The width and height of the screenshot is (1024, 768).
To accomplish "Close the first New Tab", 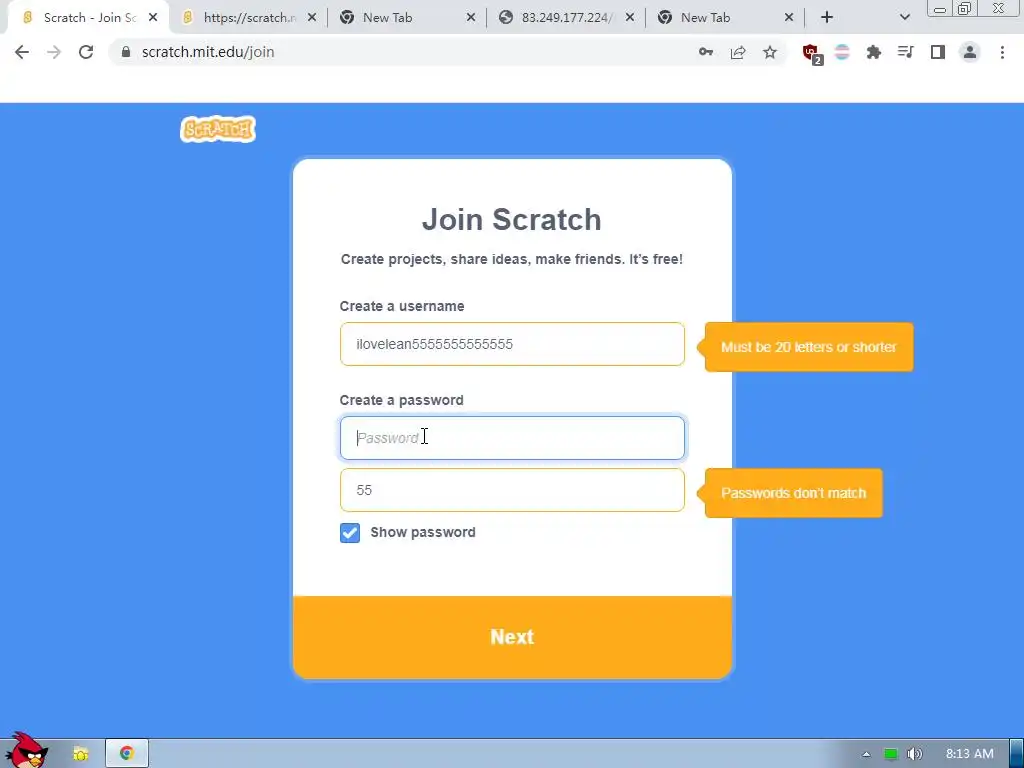I will coord(471,18).
